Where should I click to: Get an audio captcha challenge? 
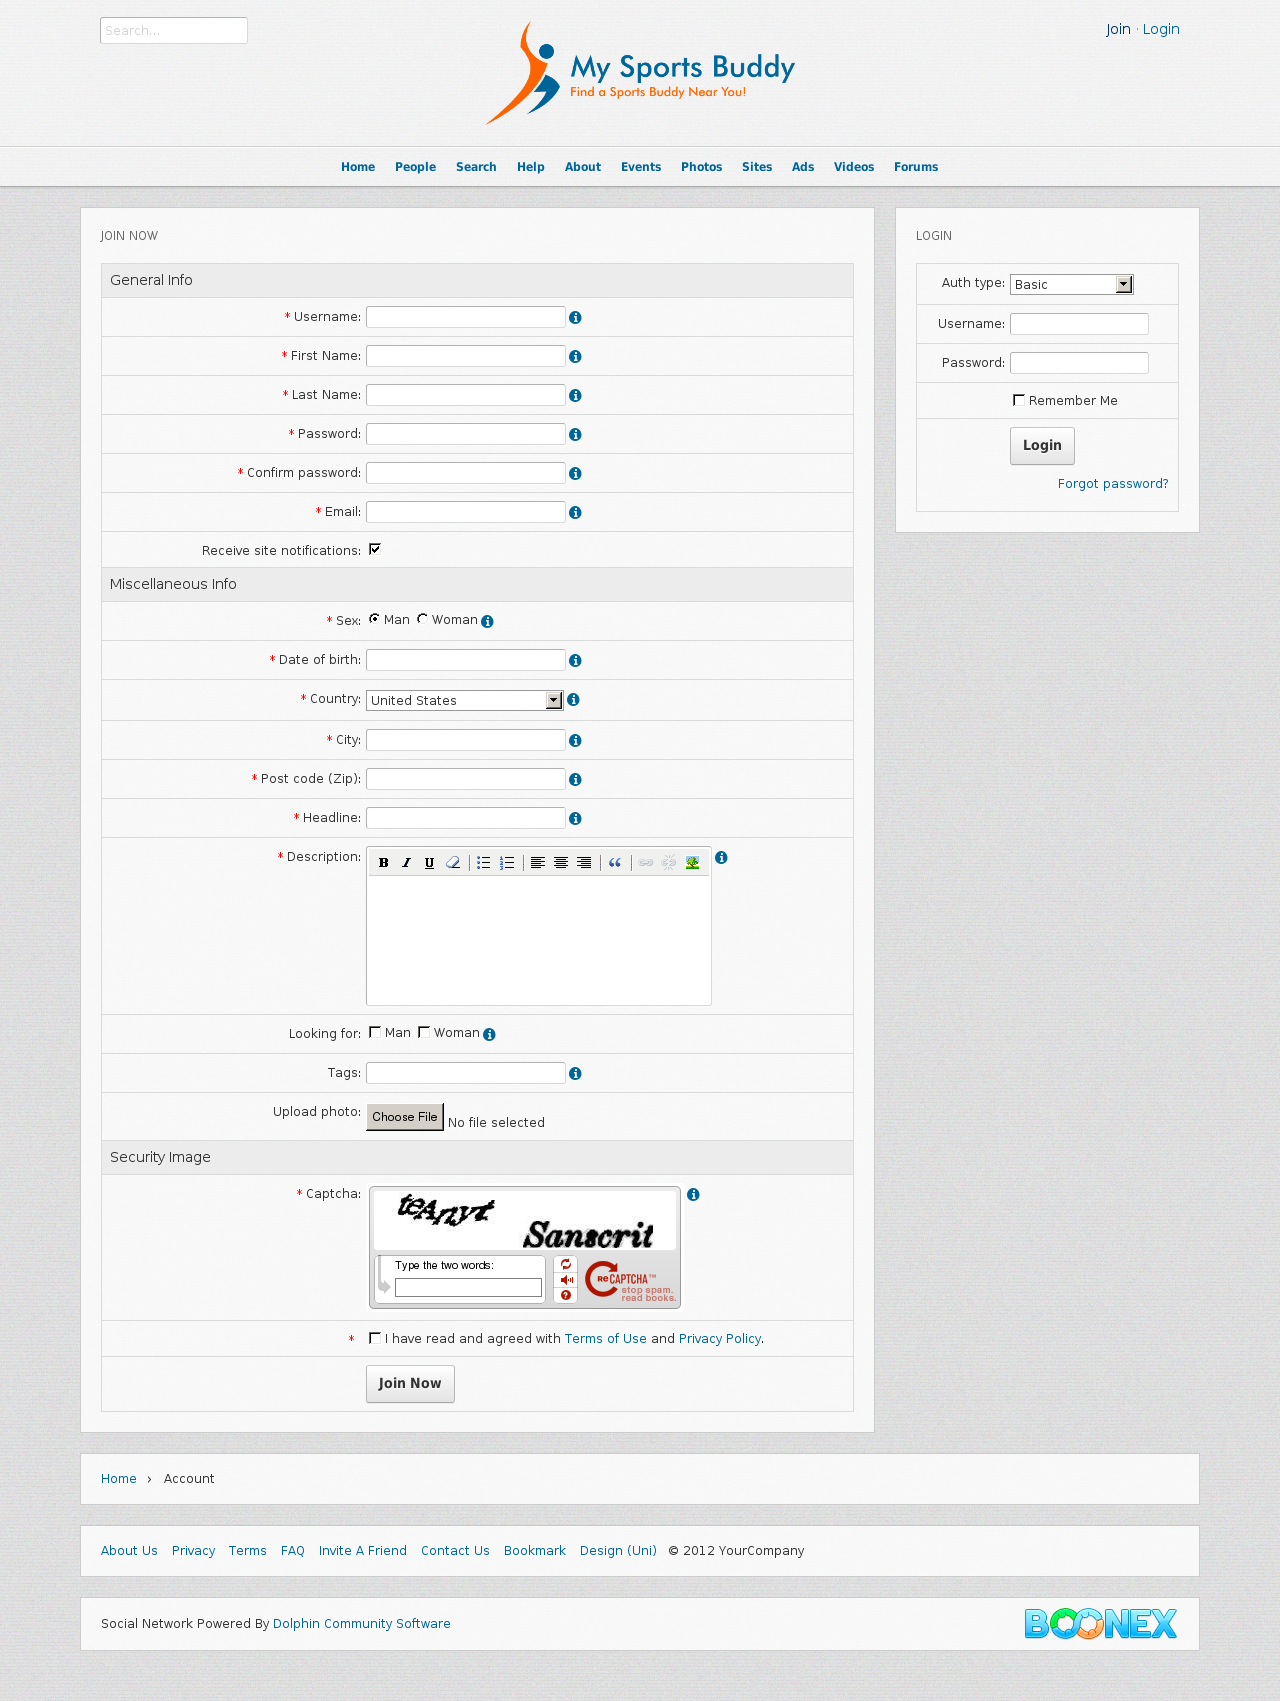coord(566,1280)
